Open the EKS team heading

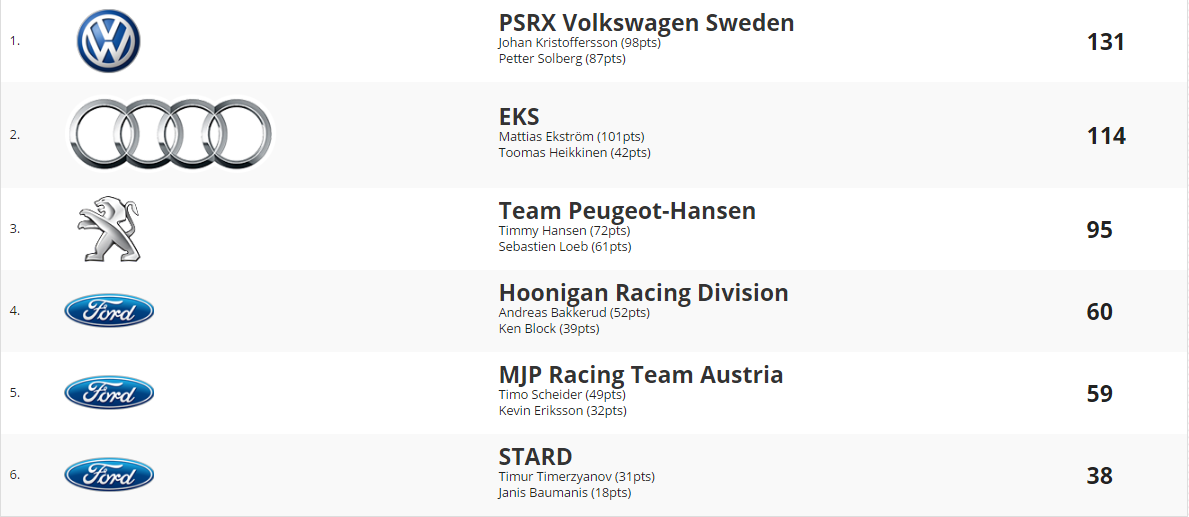coord(519,117)
